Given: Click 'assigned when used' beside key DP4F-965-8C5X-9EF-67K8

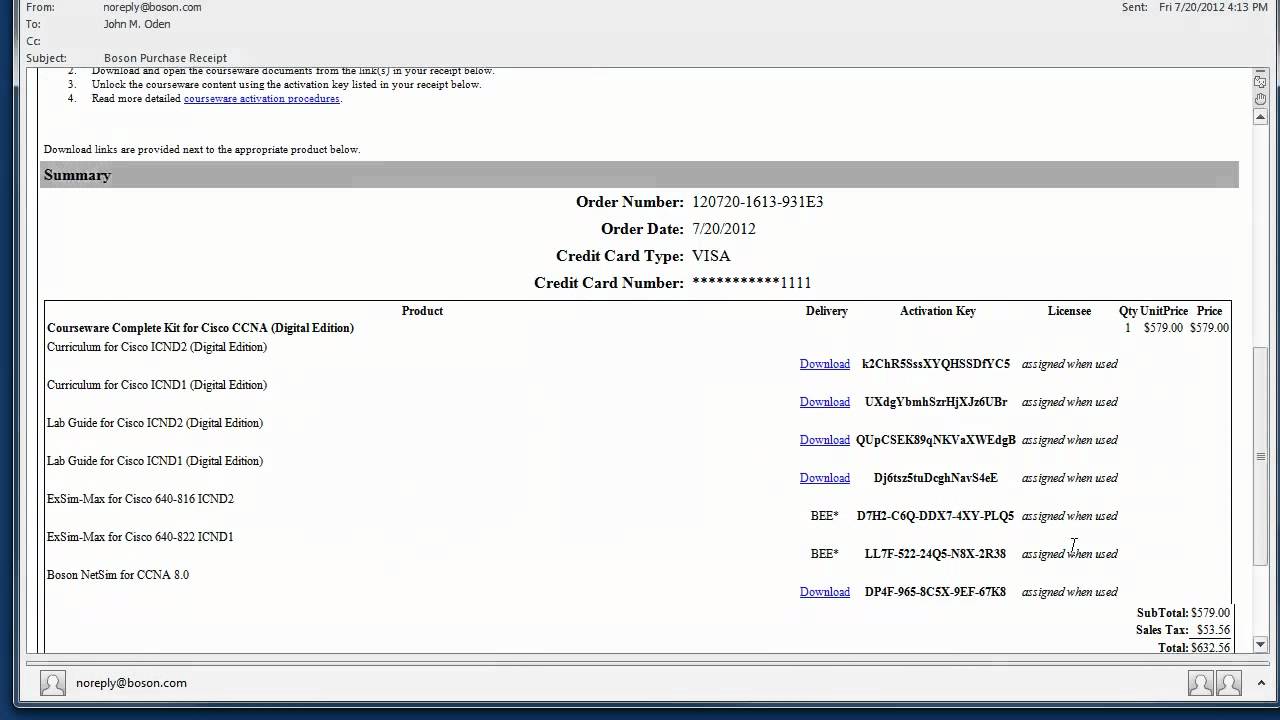Looking at the screenshot, I should [1069, 592].
